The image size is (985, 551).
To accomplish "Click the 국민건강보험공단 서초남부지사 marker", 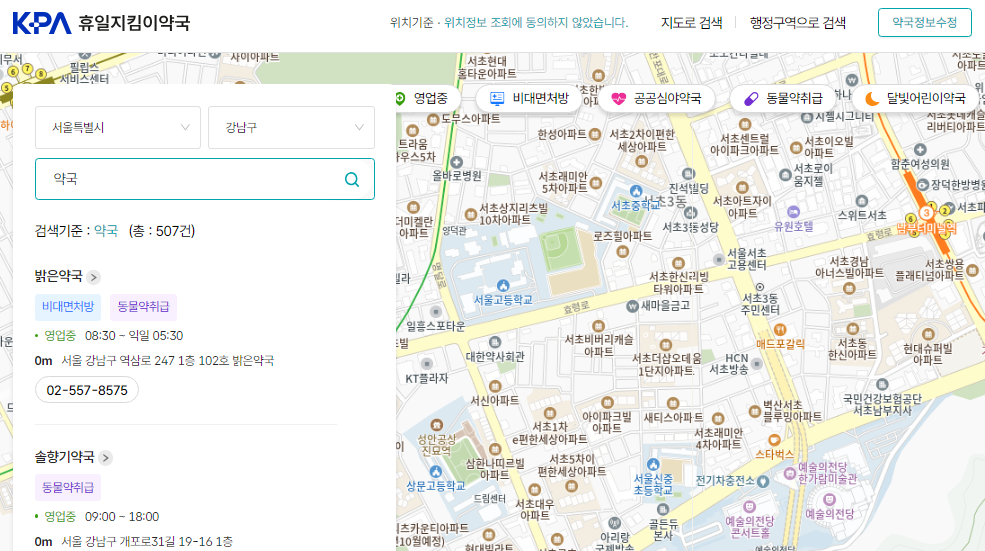I will pyautogui.click(x=882, y=385).
